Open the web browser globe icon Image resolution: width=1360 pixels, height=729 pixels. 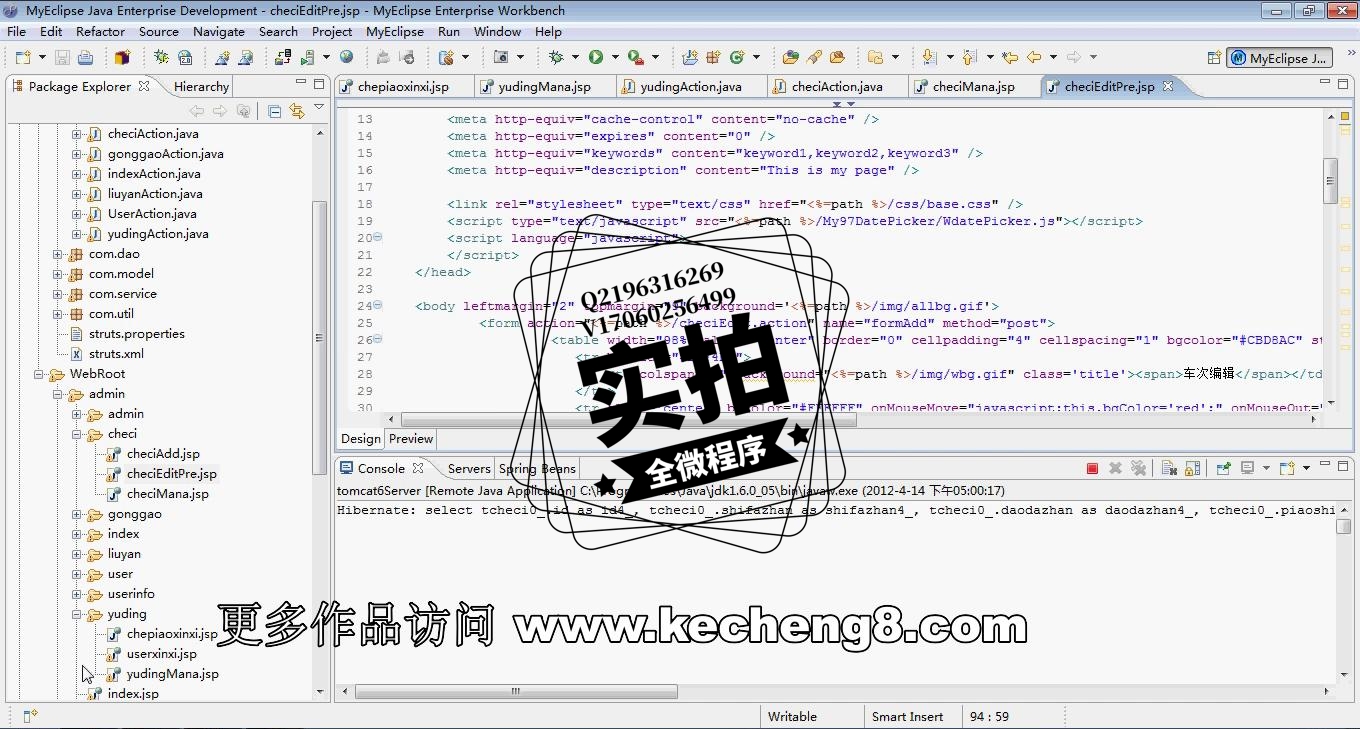click(x=346, y=58)
